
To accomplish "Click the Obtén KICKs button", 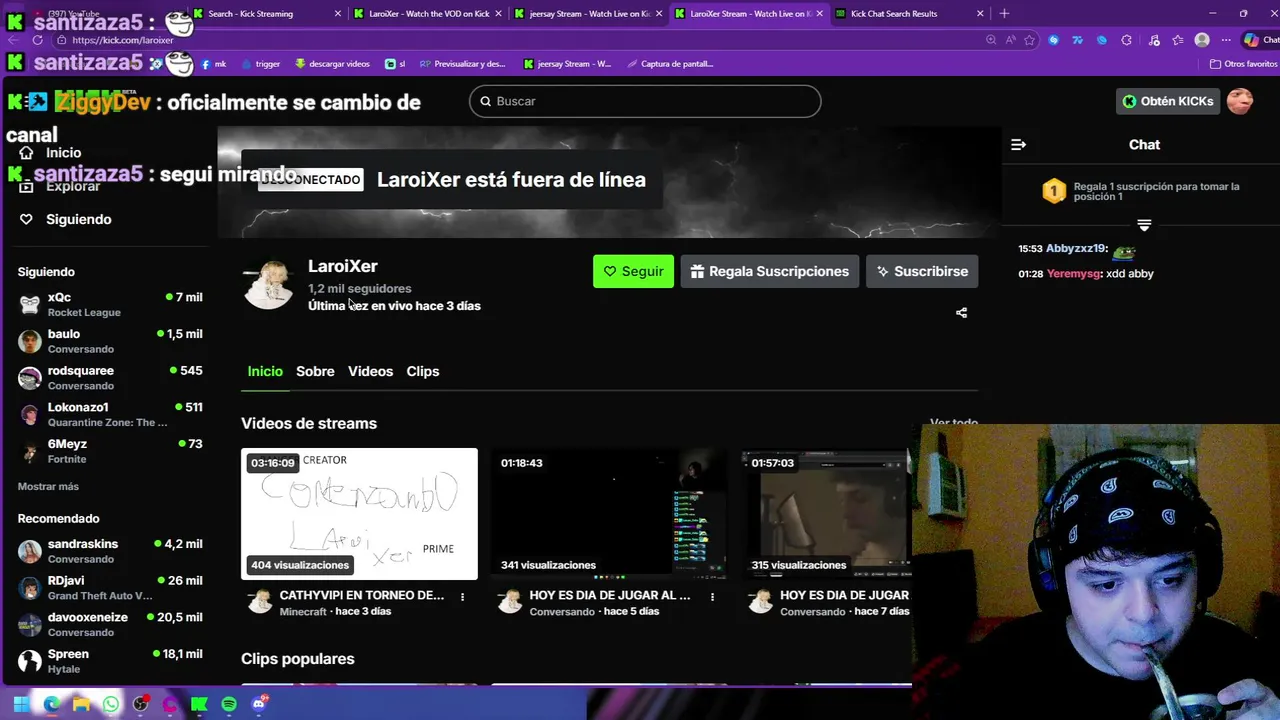I will pyautogui.click(x=1166, y=101).
